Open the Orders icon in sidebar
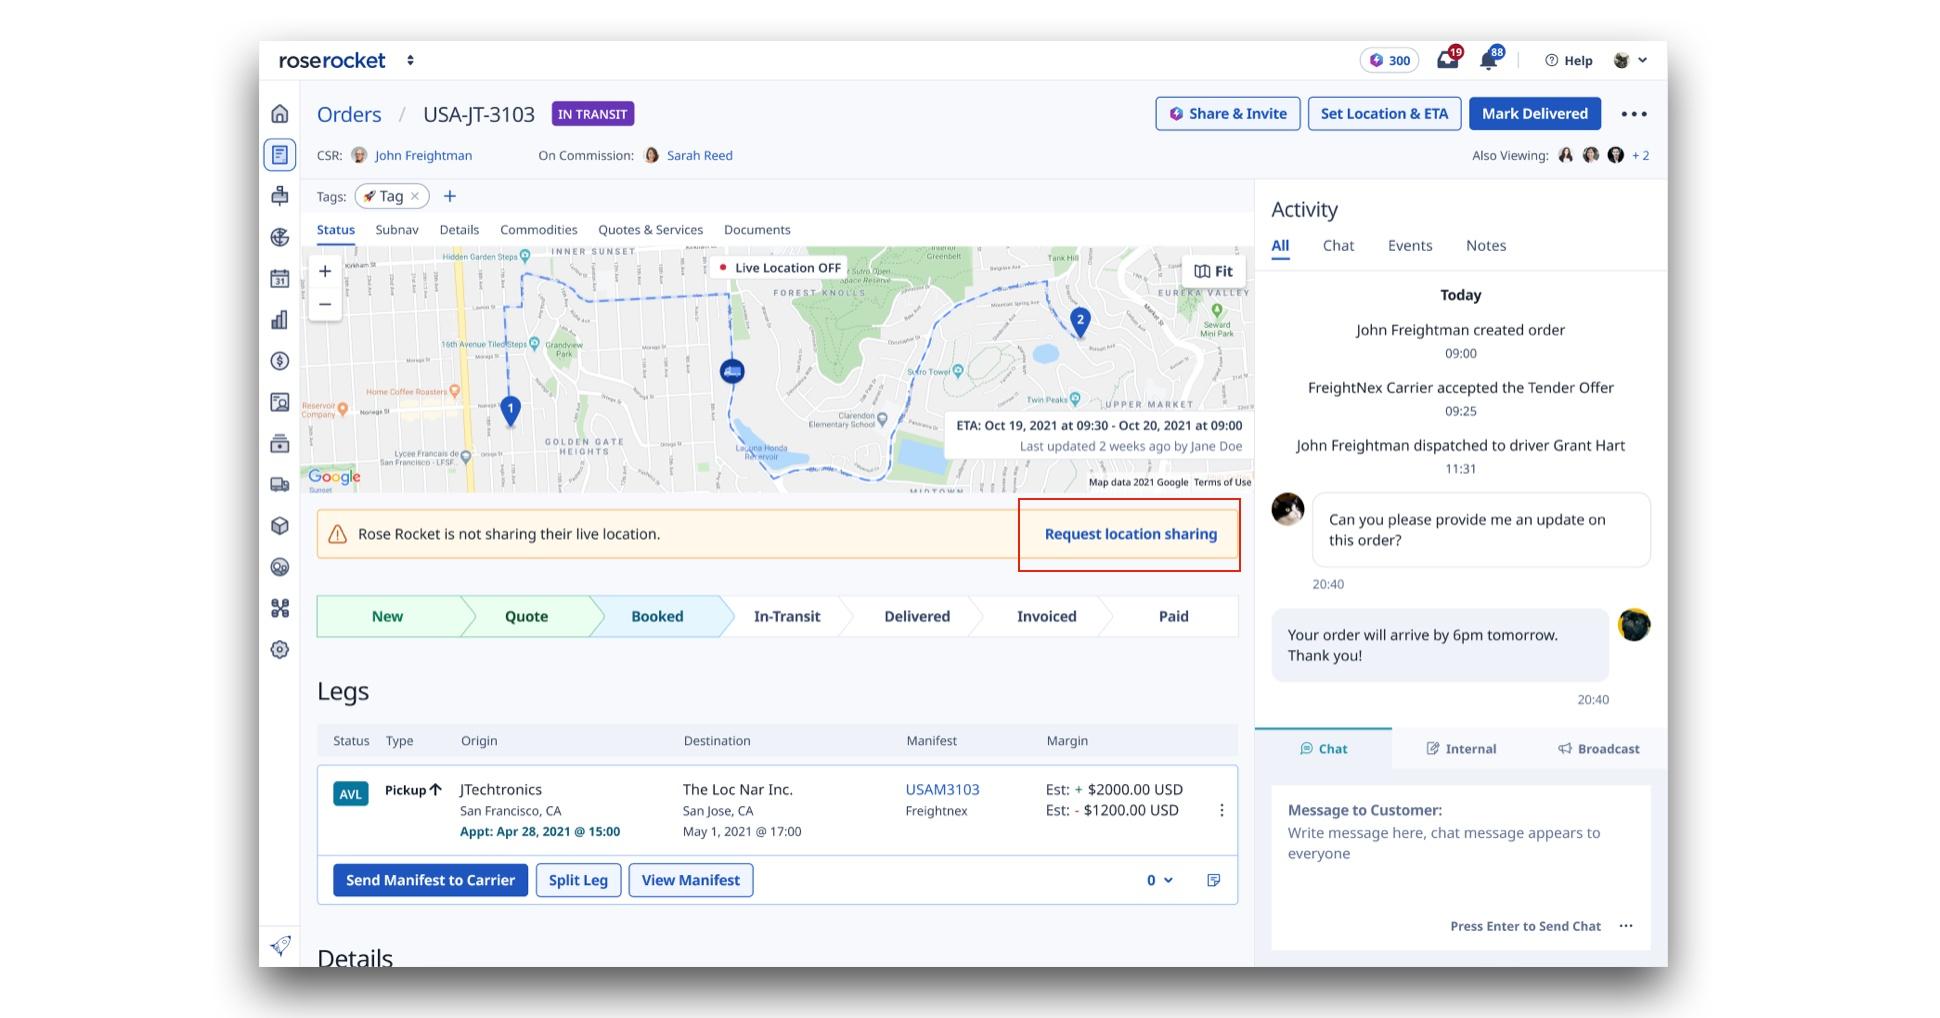This screenshot has height=1018, width=1940. pos(280,155)
